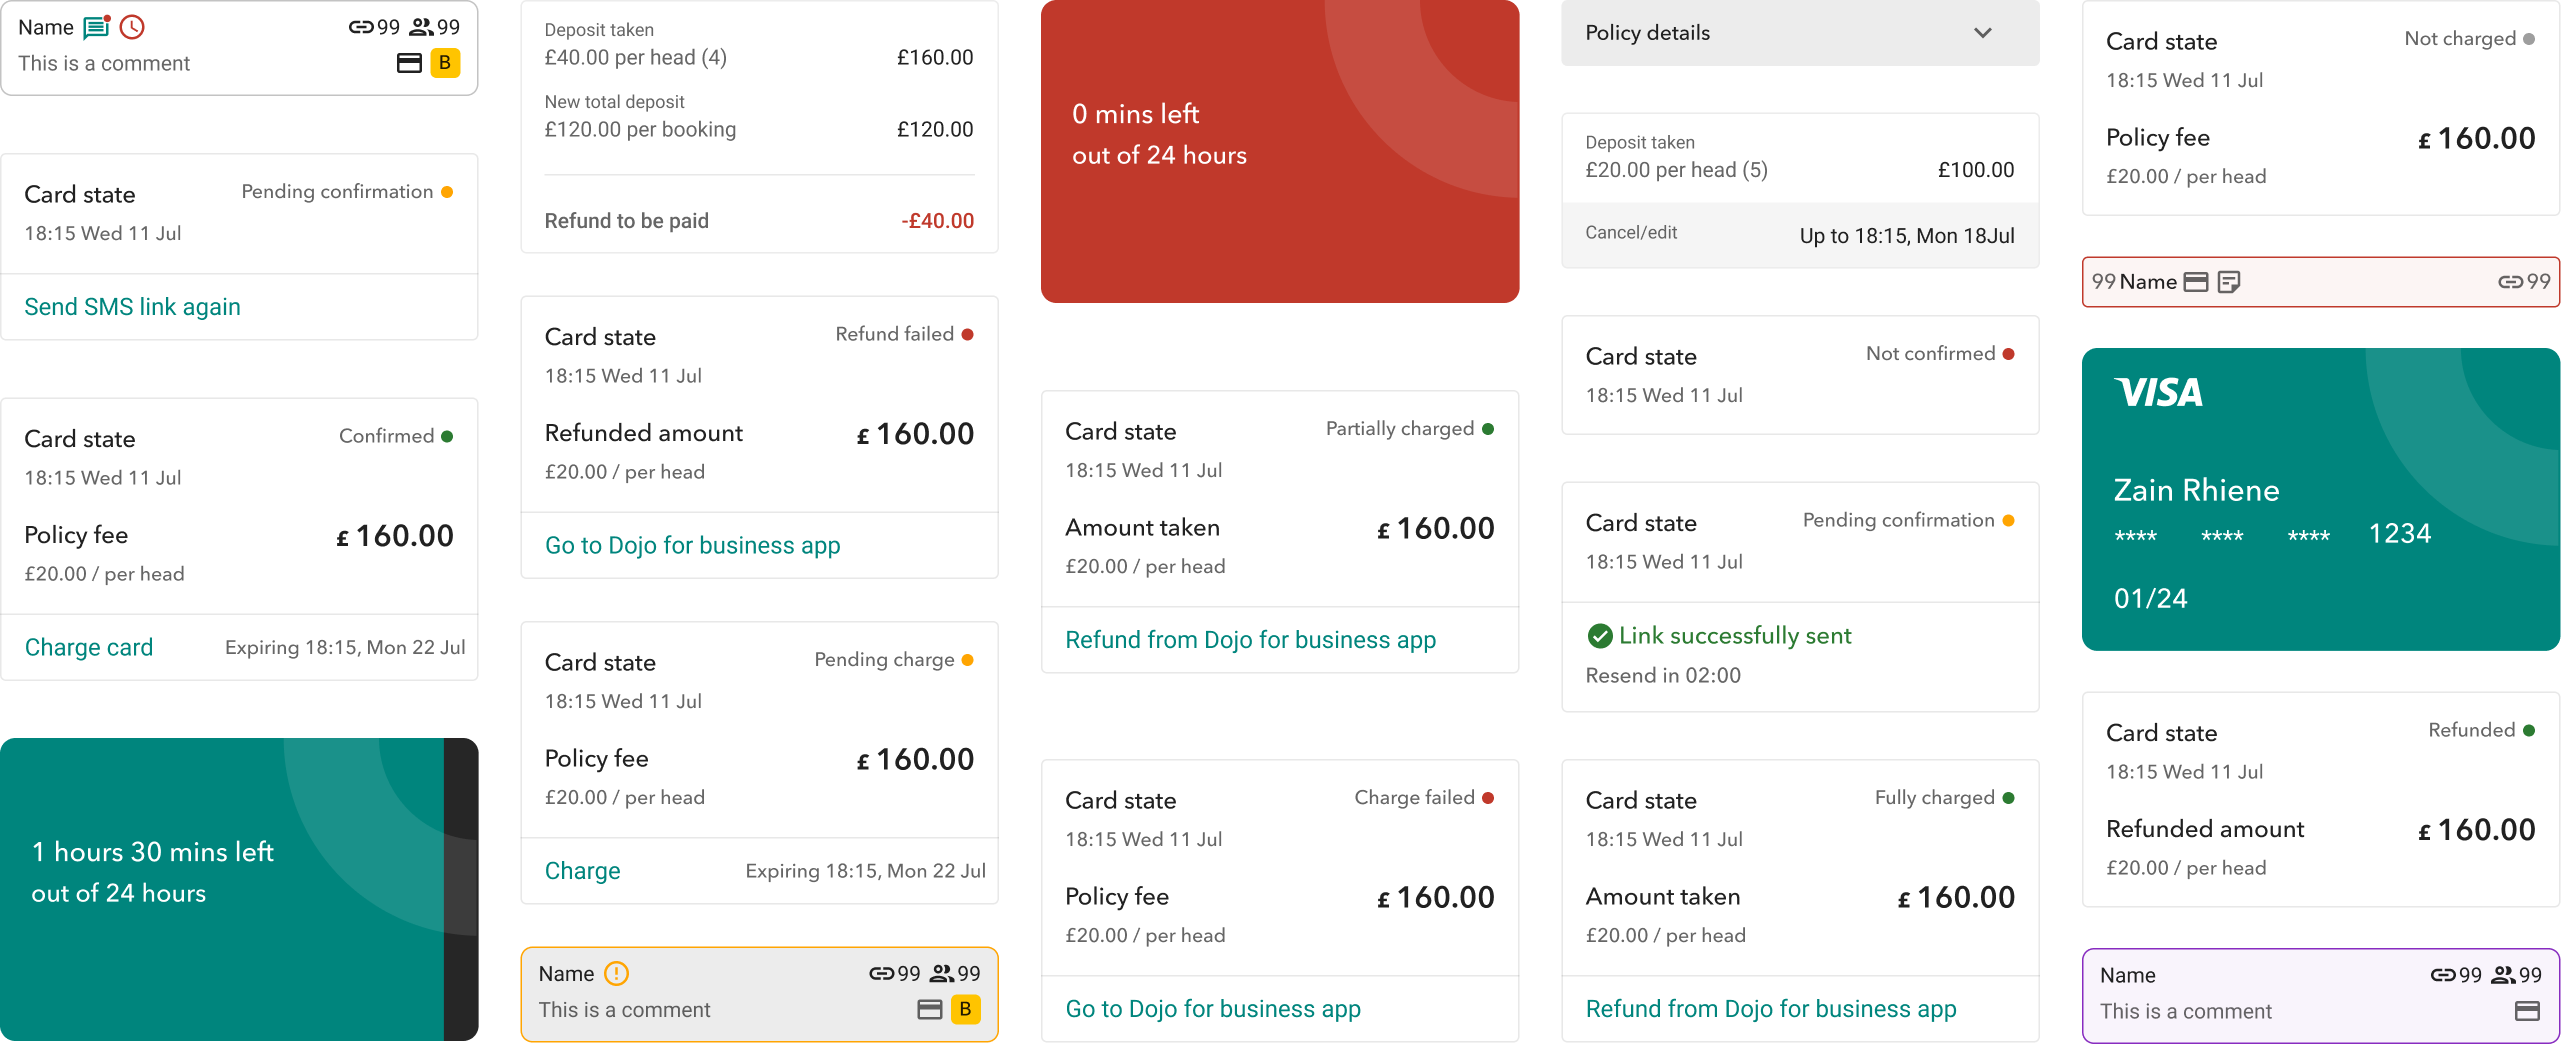This screenshot has height=1044, width=2561.
Task: Click the comment icon beside Name in the white booking card
Action: tap(96, 27)
